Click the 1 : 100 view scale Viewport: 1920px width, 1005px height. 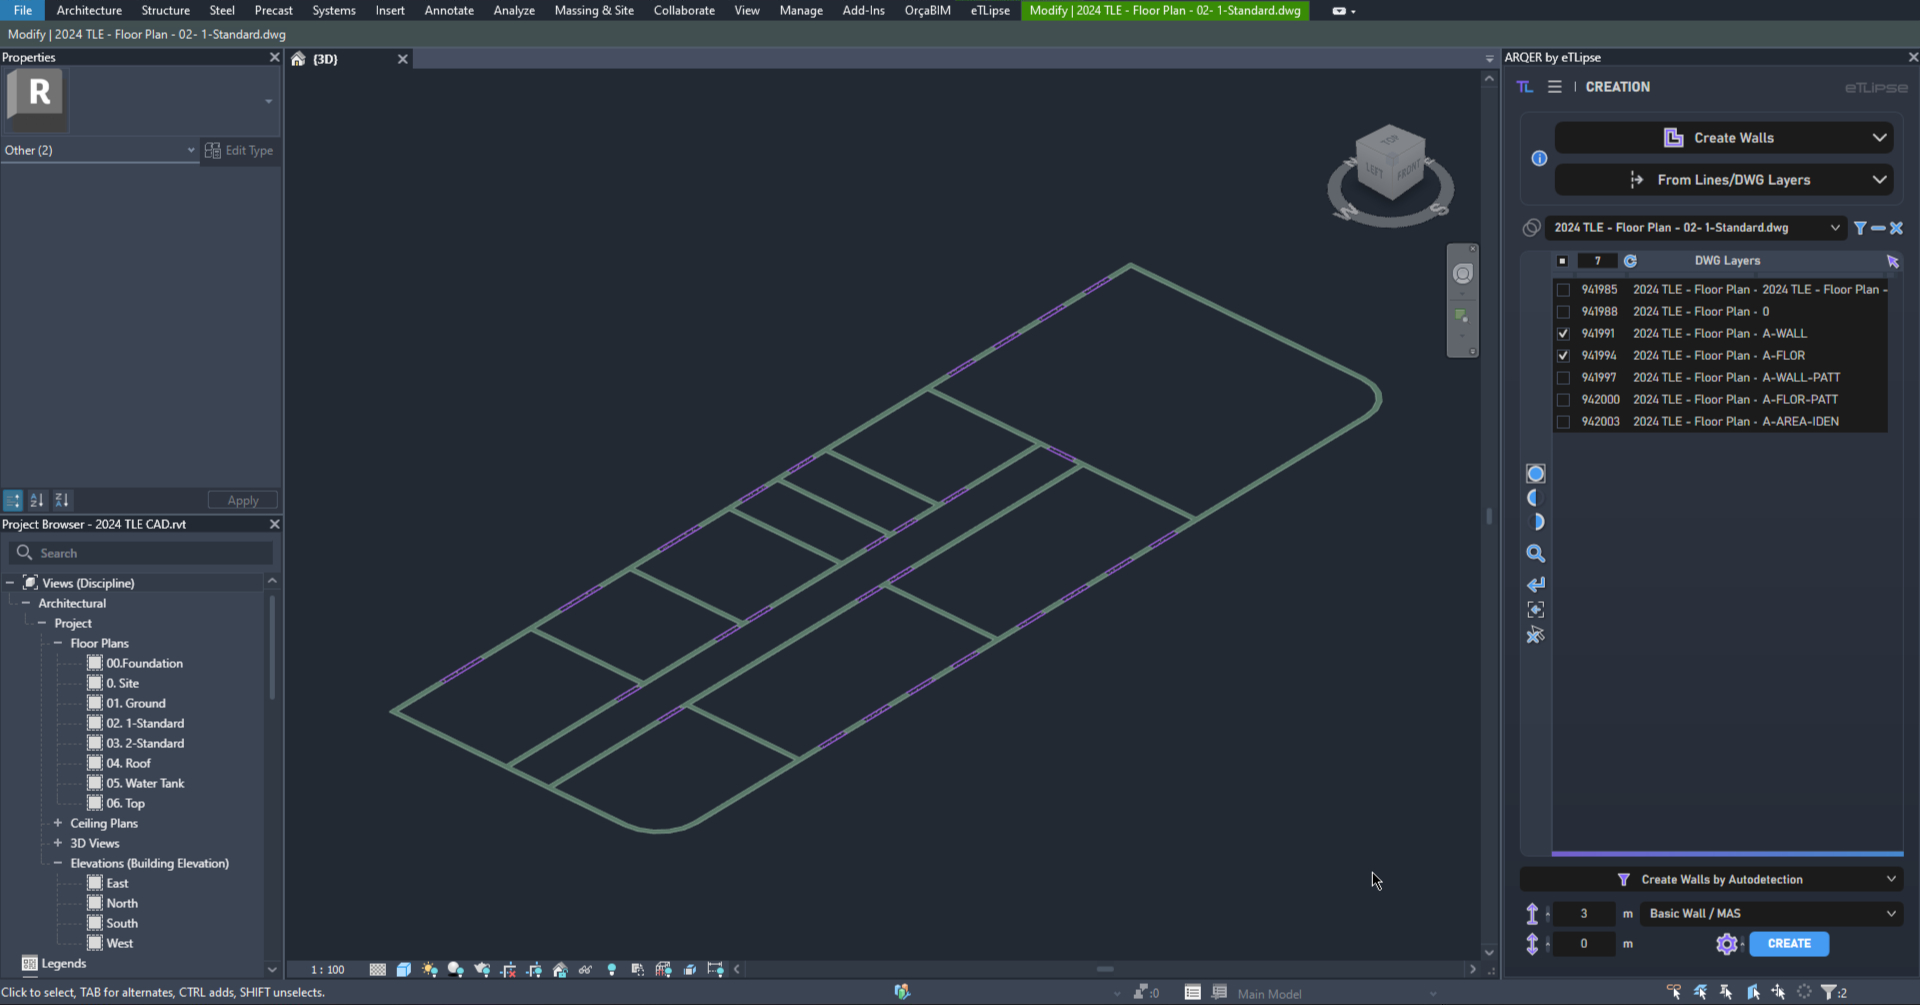tap(327, 969)
